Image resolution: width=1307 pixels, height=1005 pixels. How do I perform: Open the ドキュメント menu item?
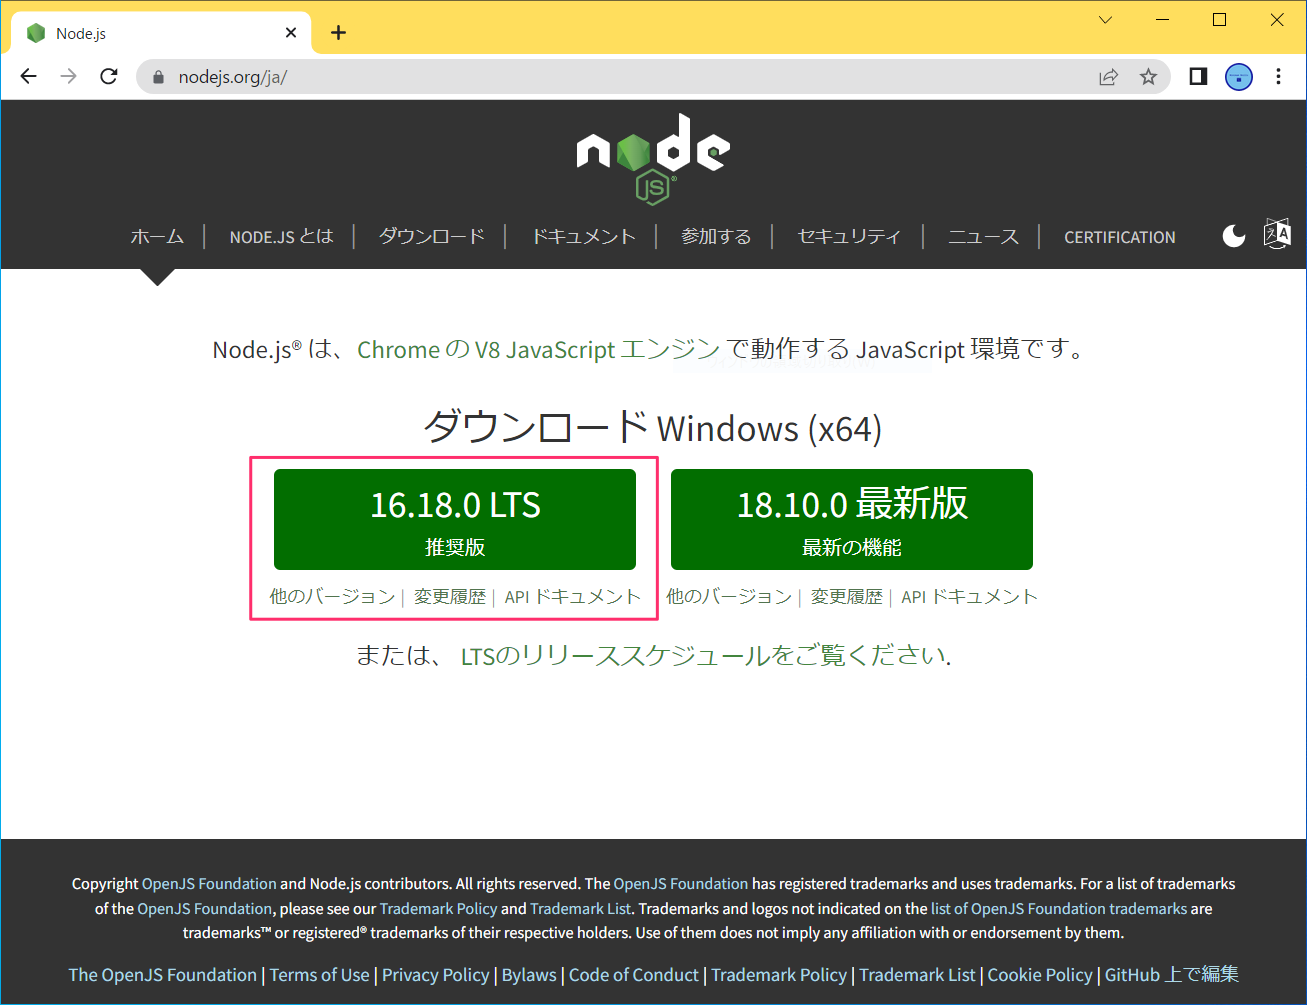coord(583,237)
